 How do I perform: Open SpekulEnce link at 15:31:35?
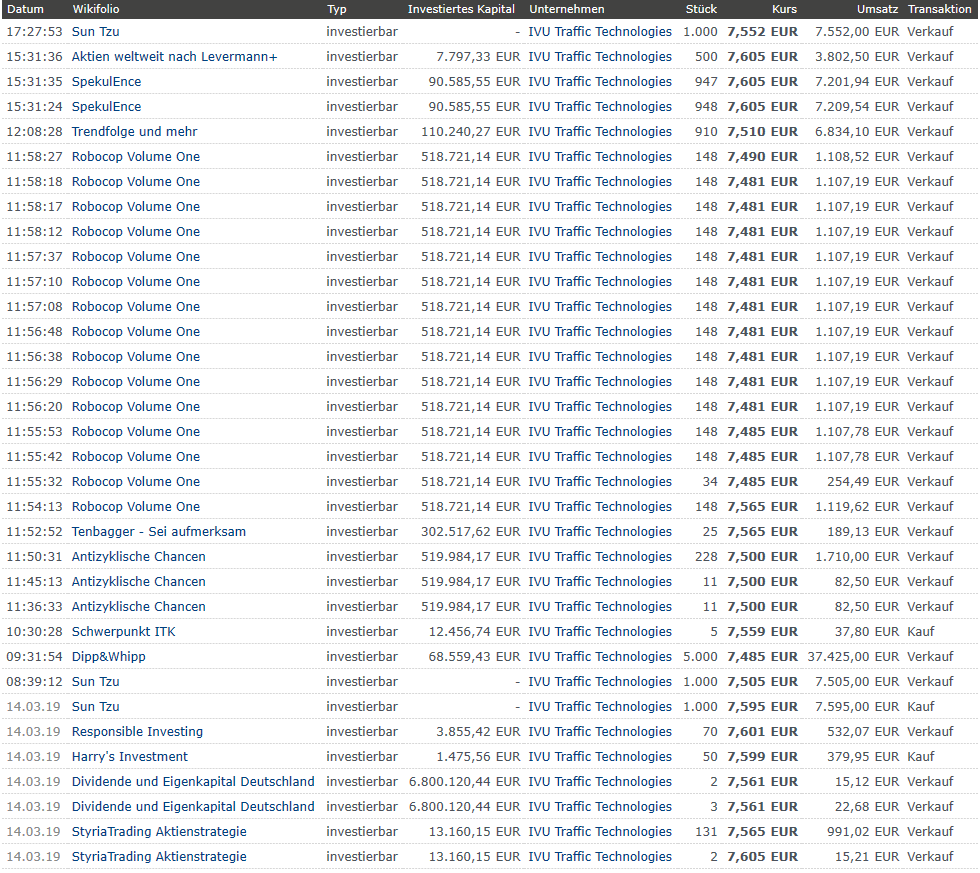coord(106,82)
